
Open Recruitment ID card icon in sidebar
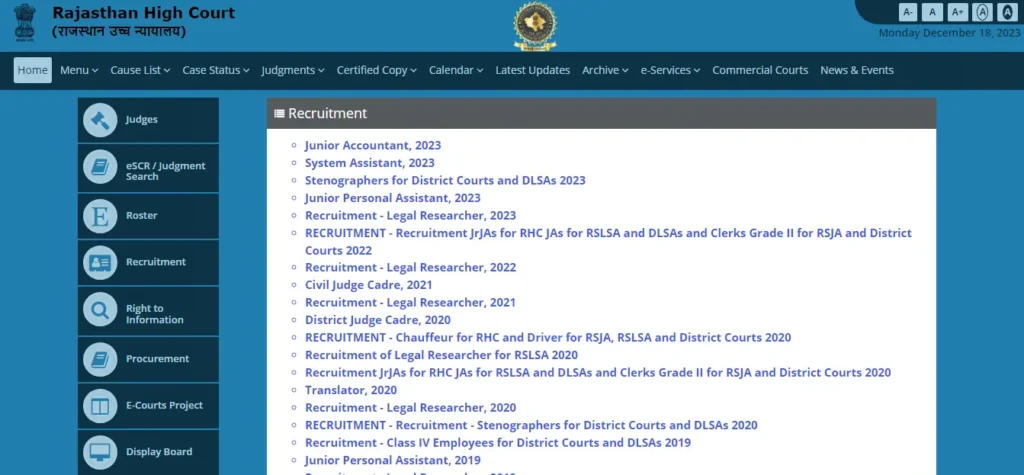coord(100,263)
